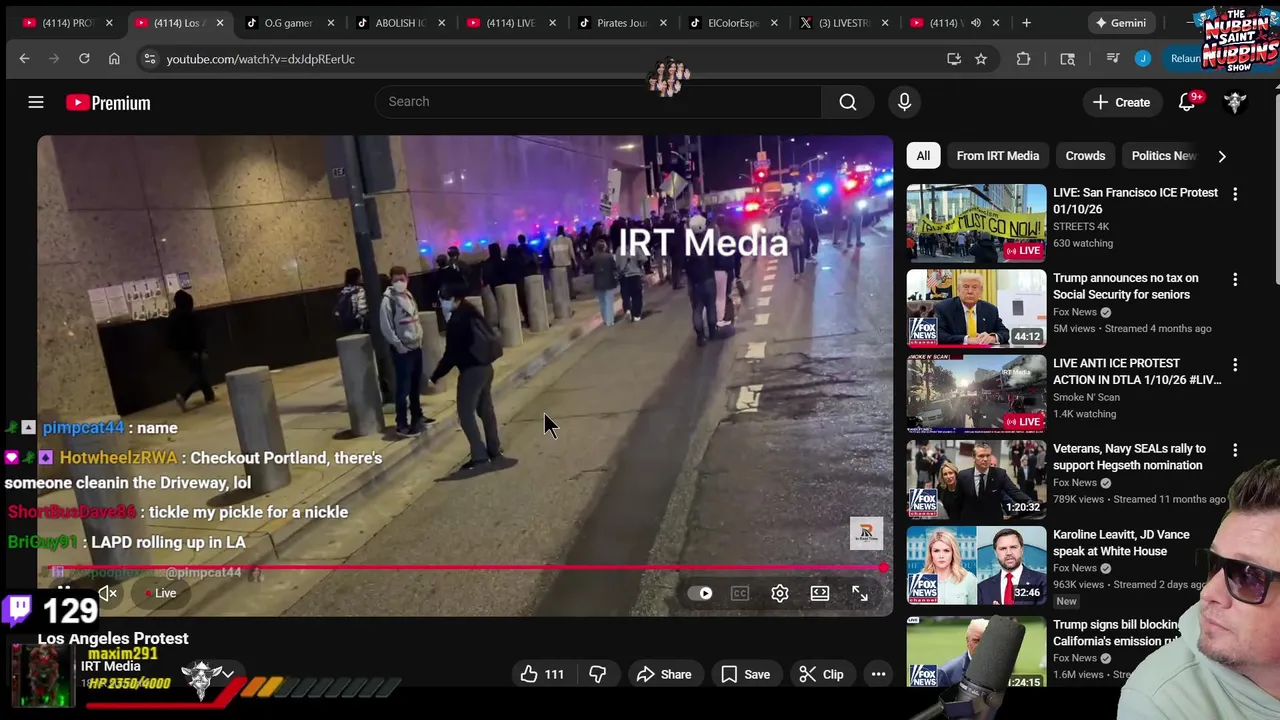Dislike this video
Viewport: 1280px width, 720px height.
(598, 674)
